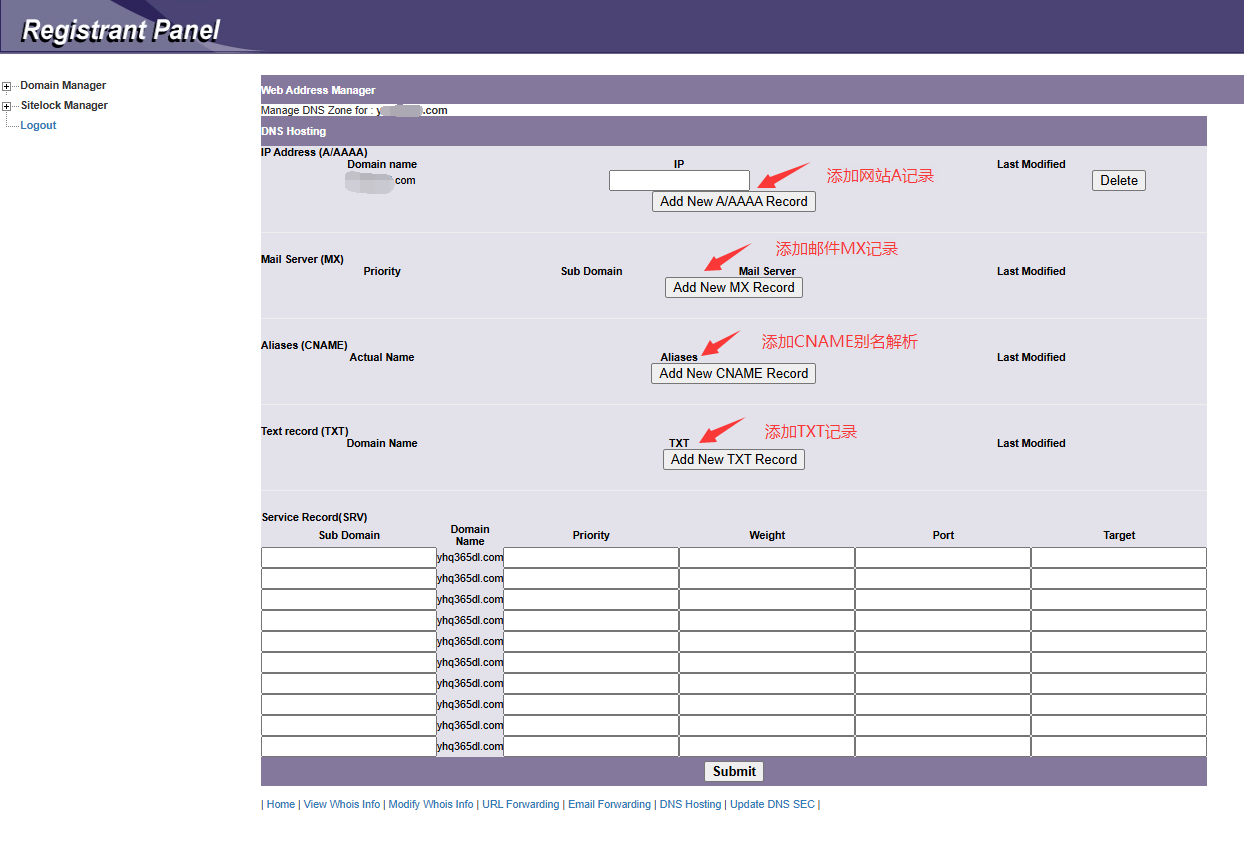Viewport: 1244px width, 841px height.
Task: Delete the A record entry
Action: click(x=1118, y=181)
